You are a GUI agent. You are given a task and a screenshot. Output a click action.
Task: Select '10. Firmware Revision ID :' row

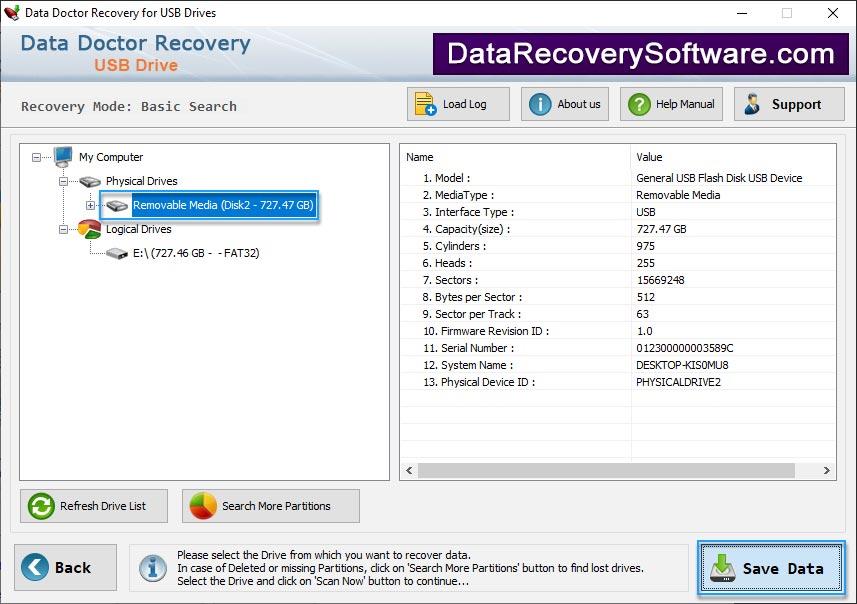[618, 331]
